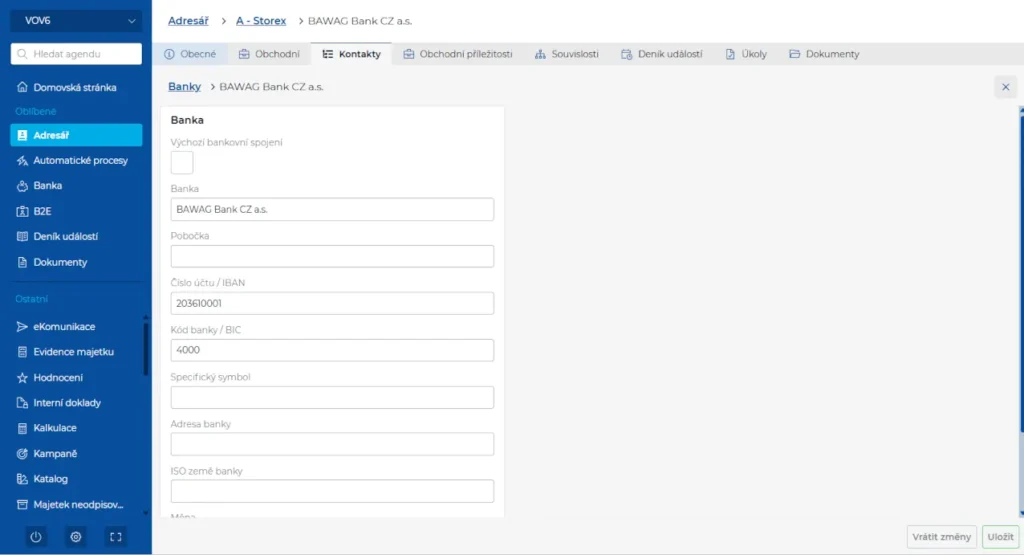Open settings gear icon in sidebar footer

[76, 537]
